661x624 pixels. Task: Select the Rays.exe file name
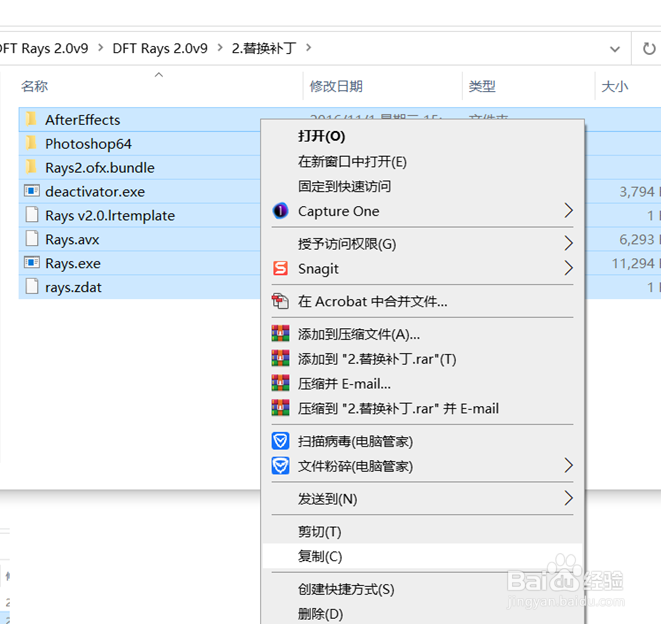click(x=73, y=264)
